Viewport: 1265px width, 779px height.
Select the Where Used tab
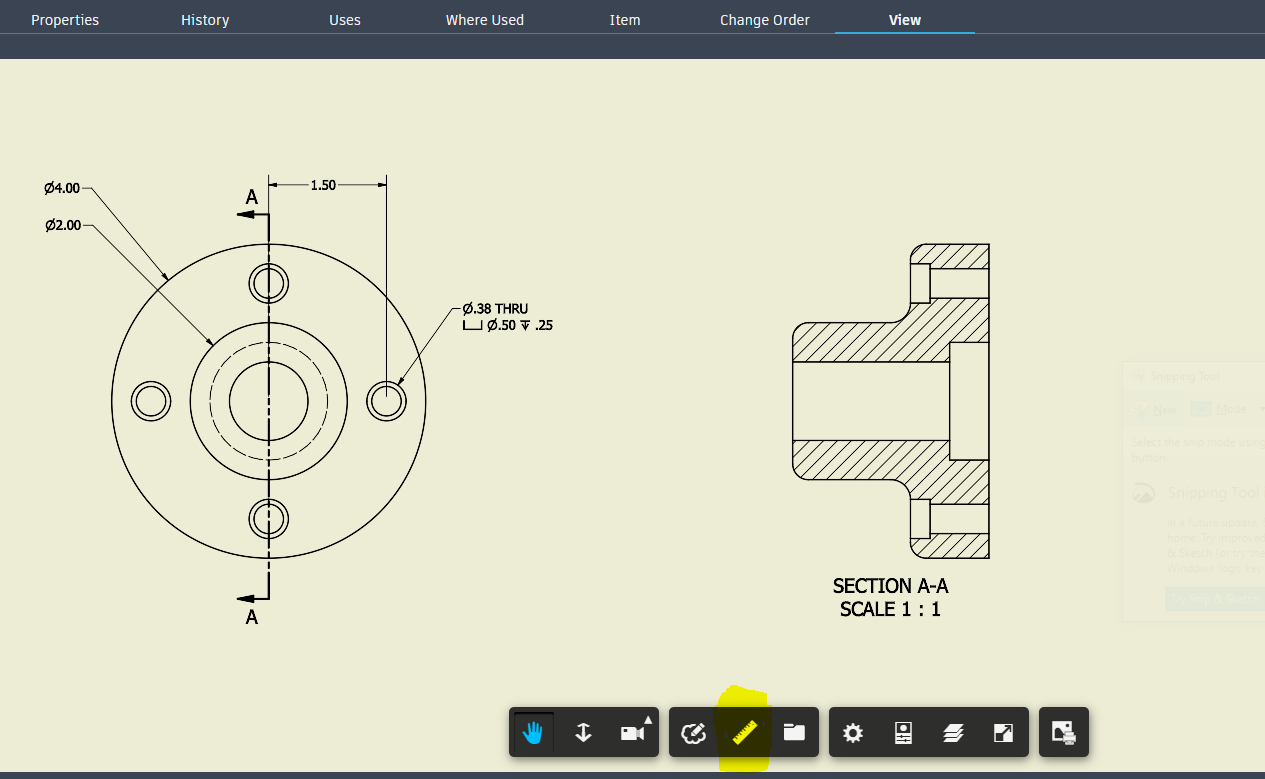click(x=485, y=20)
